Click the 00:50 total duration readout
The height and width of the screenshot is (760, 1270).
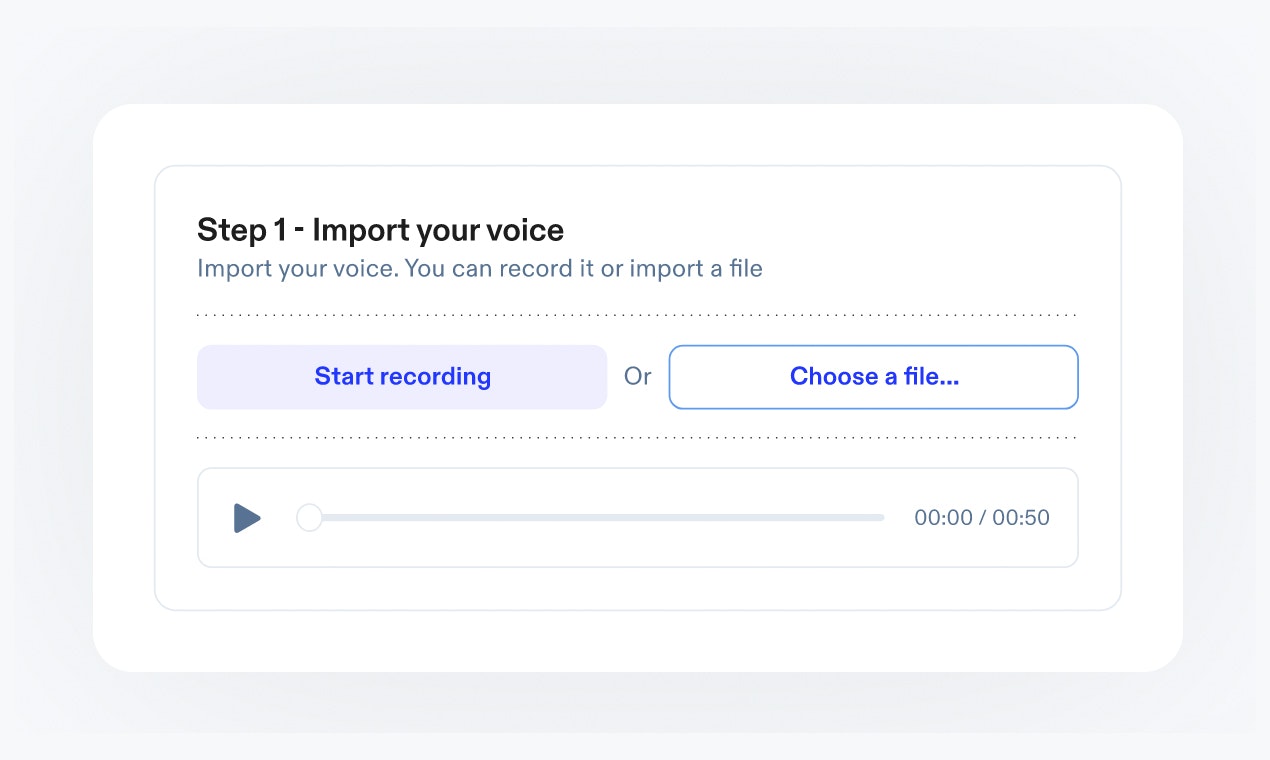tap(1021, 518)
